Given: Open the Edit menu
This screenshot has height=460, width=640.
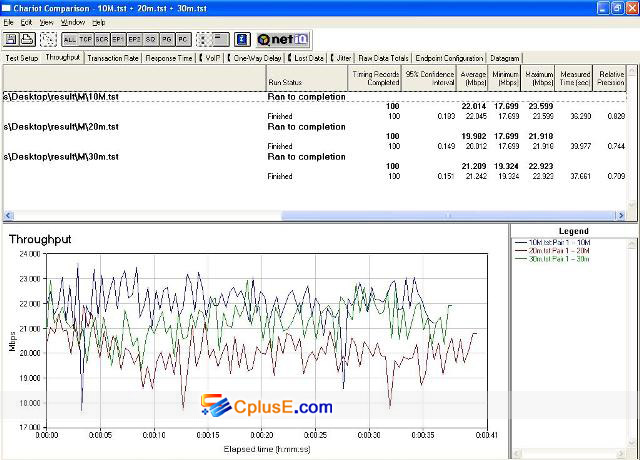Looking at the screenshot, I should tap(26, 22).
